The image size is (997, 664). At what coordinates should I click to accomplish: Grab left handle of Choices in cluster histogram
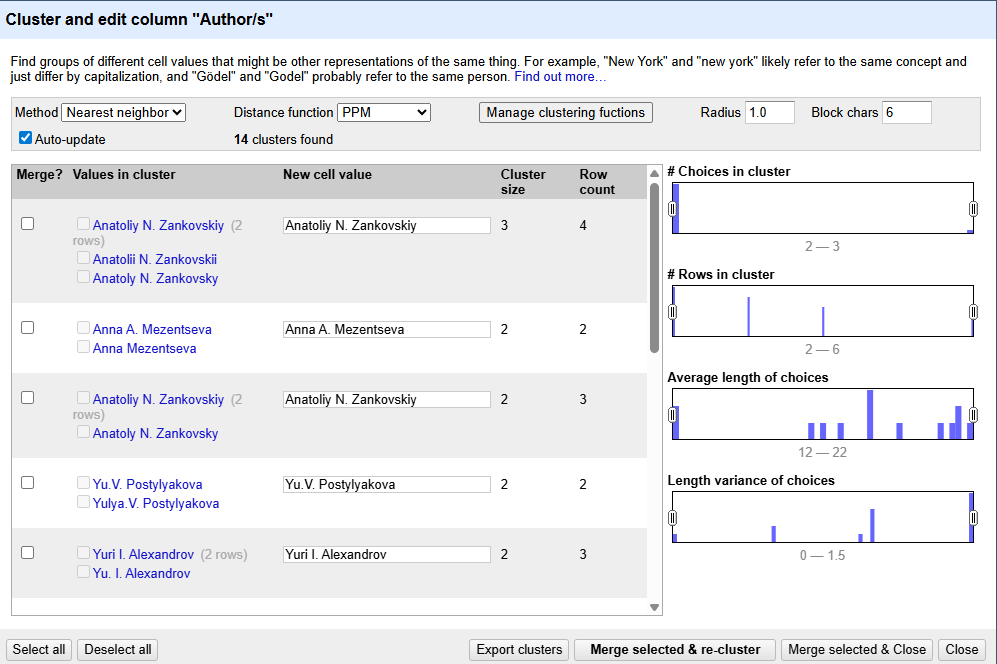[x=673, y=209]
